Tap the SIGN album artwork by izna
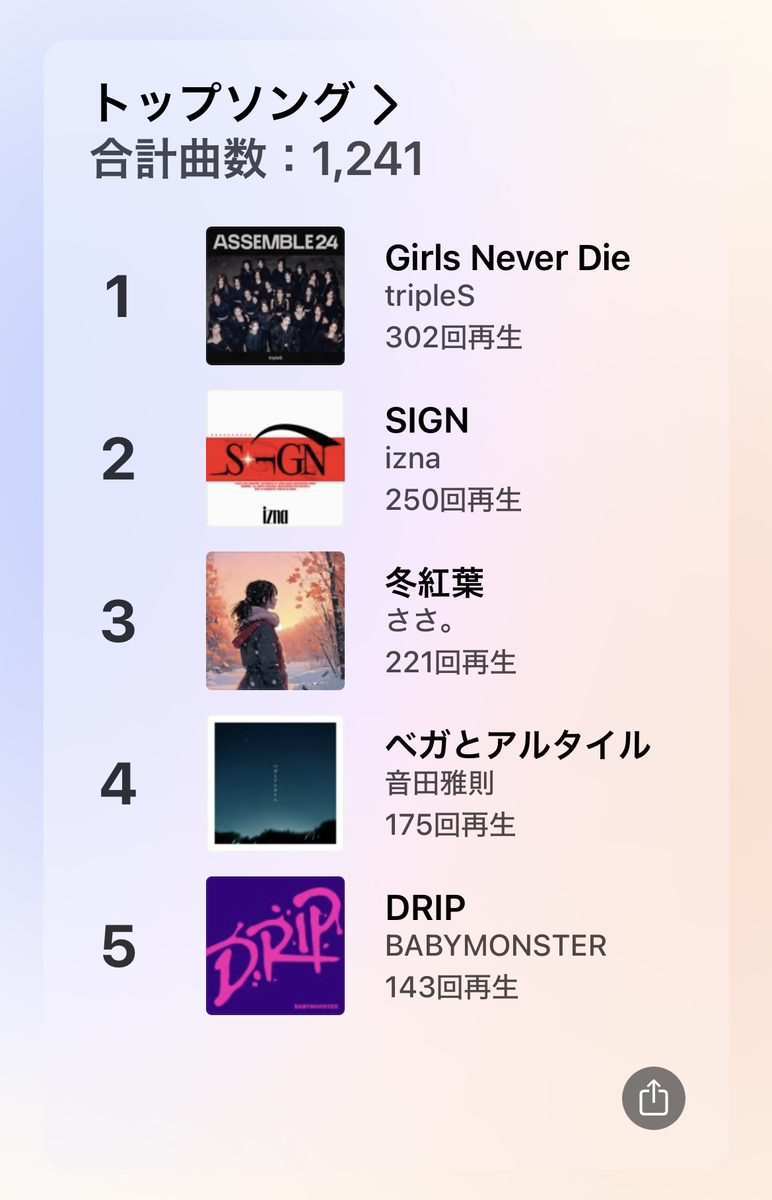This screenshot has width=772, height=1200. (275, 458)
